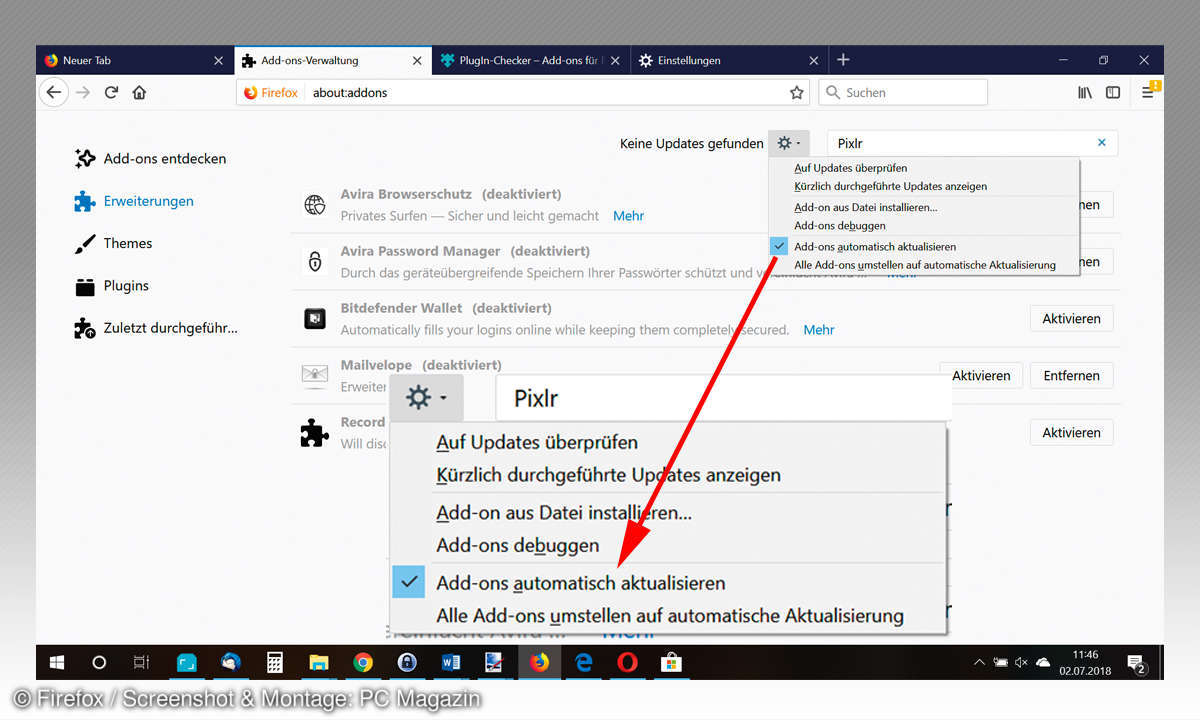Open 'Mehr' link for Bitdefender Wallet
The height and width of the screenshot is (720, 1200).
coord(818,330)
